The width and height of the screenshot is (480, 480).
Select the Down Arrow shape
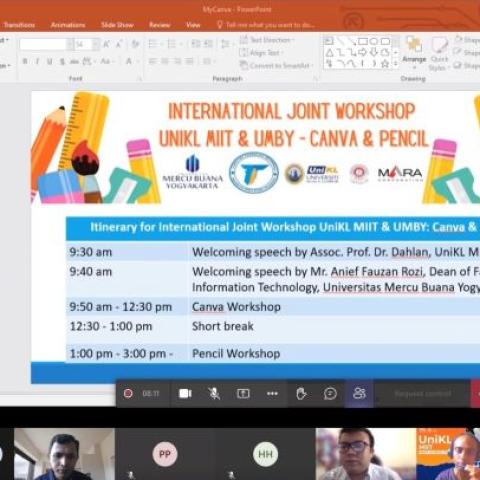(x=374, y=53)
